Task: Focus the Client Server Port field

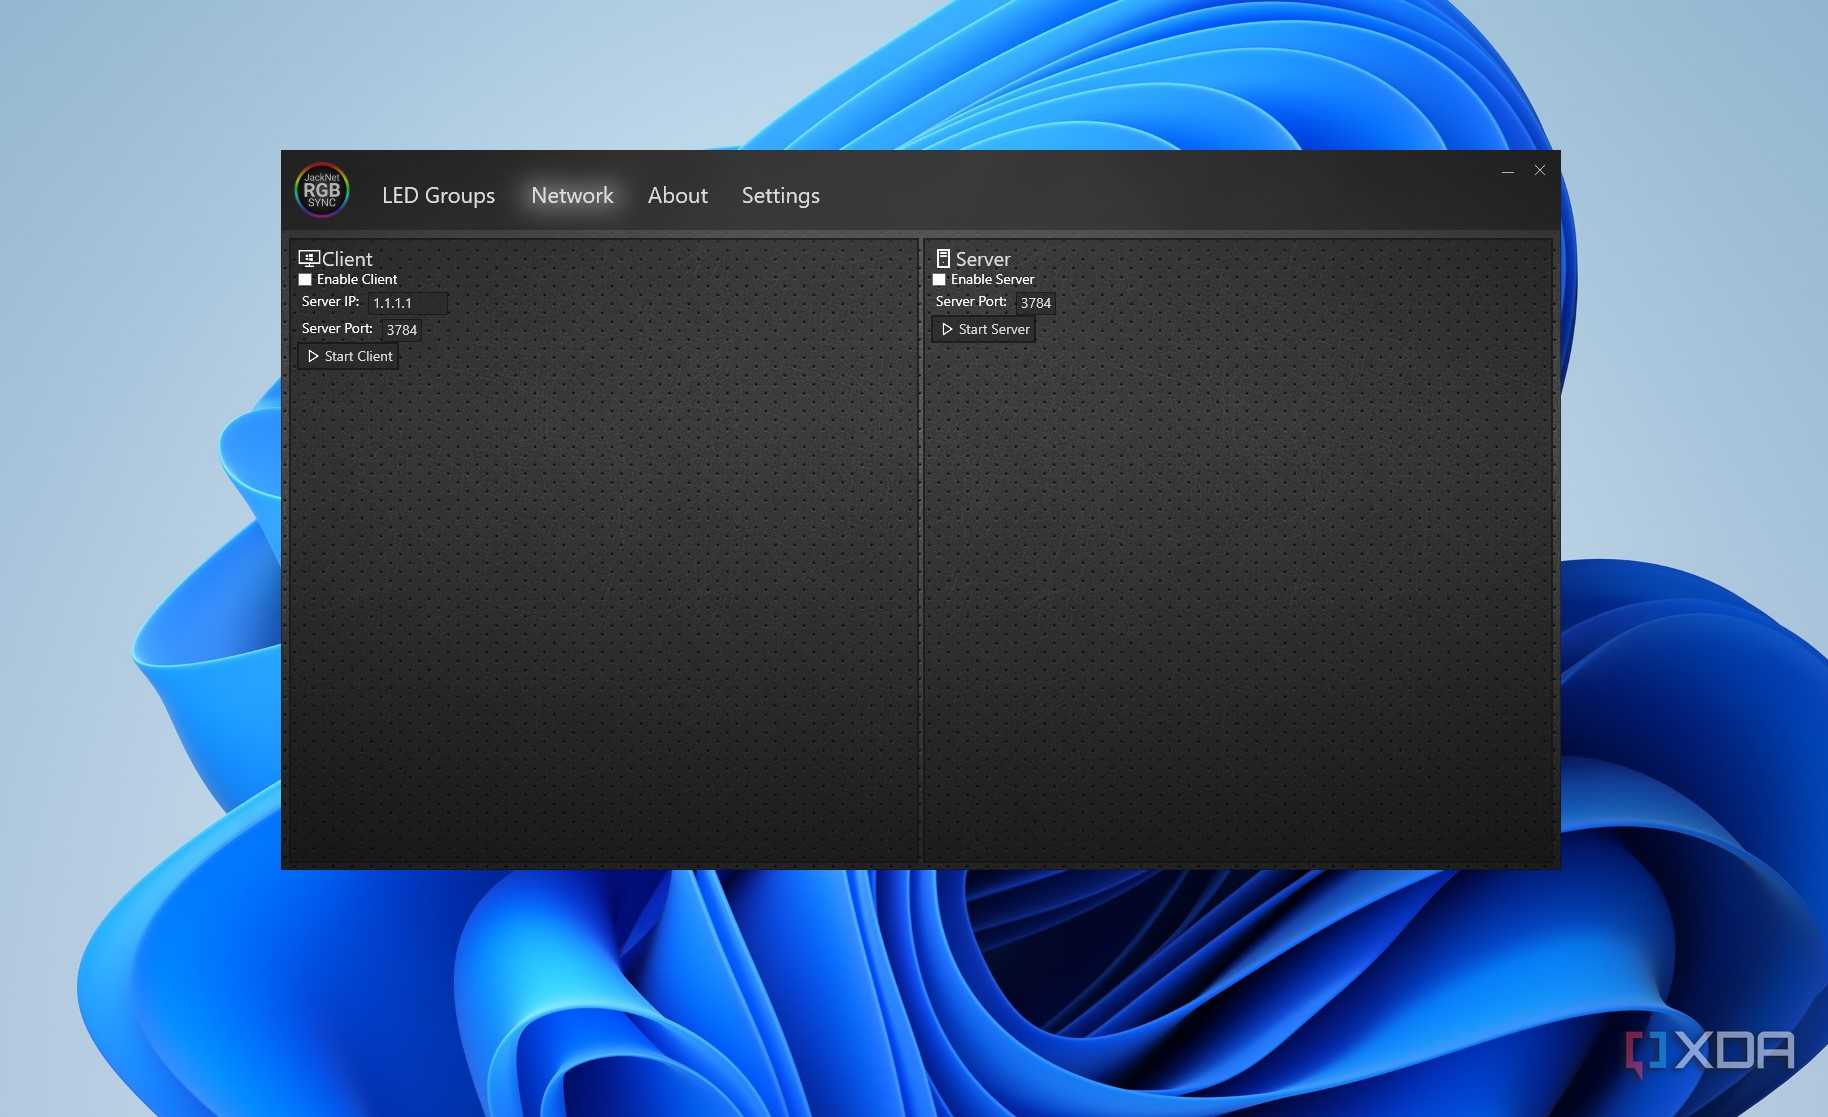Action: pyautogui.click(x=402, y=330)
